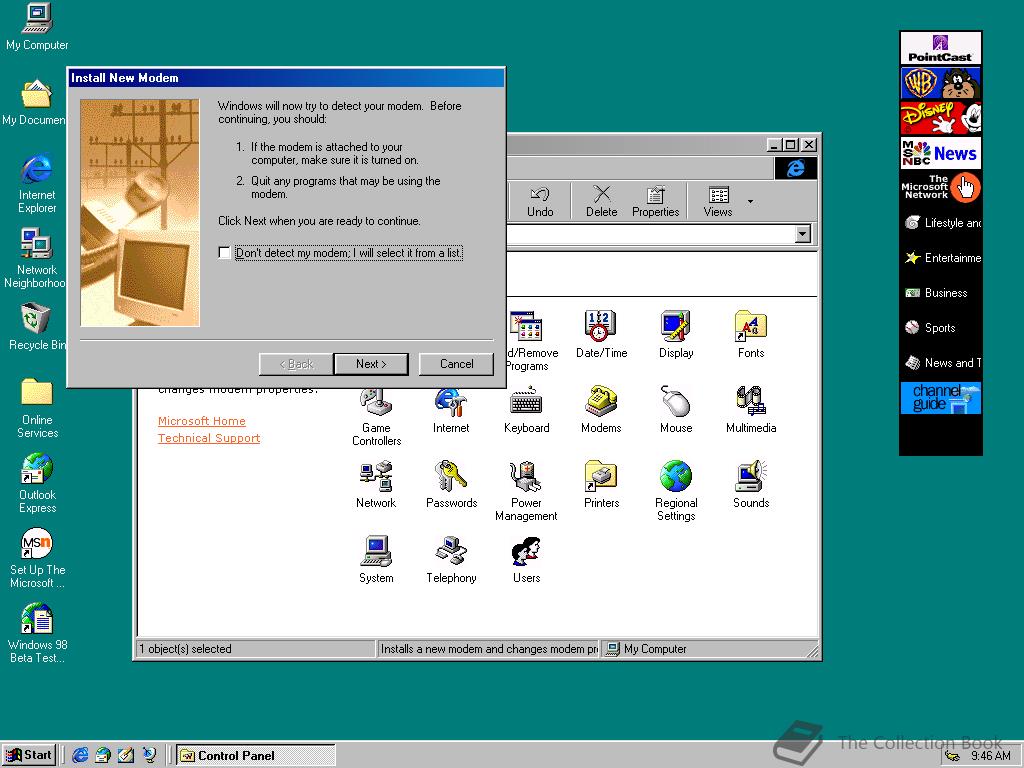The height and width of the screenshot is (768, 1024).
Task: Check Don't detect my modem checkbox
Action: point(225,253)
